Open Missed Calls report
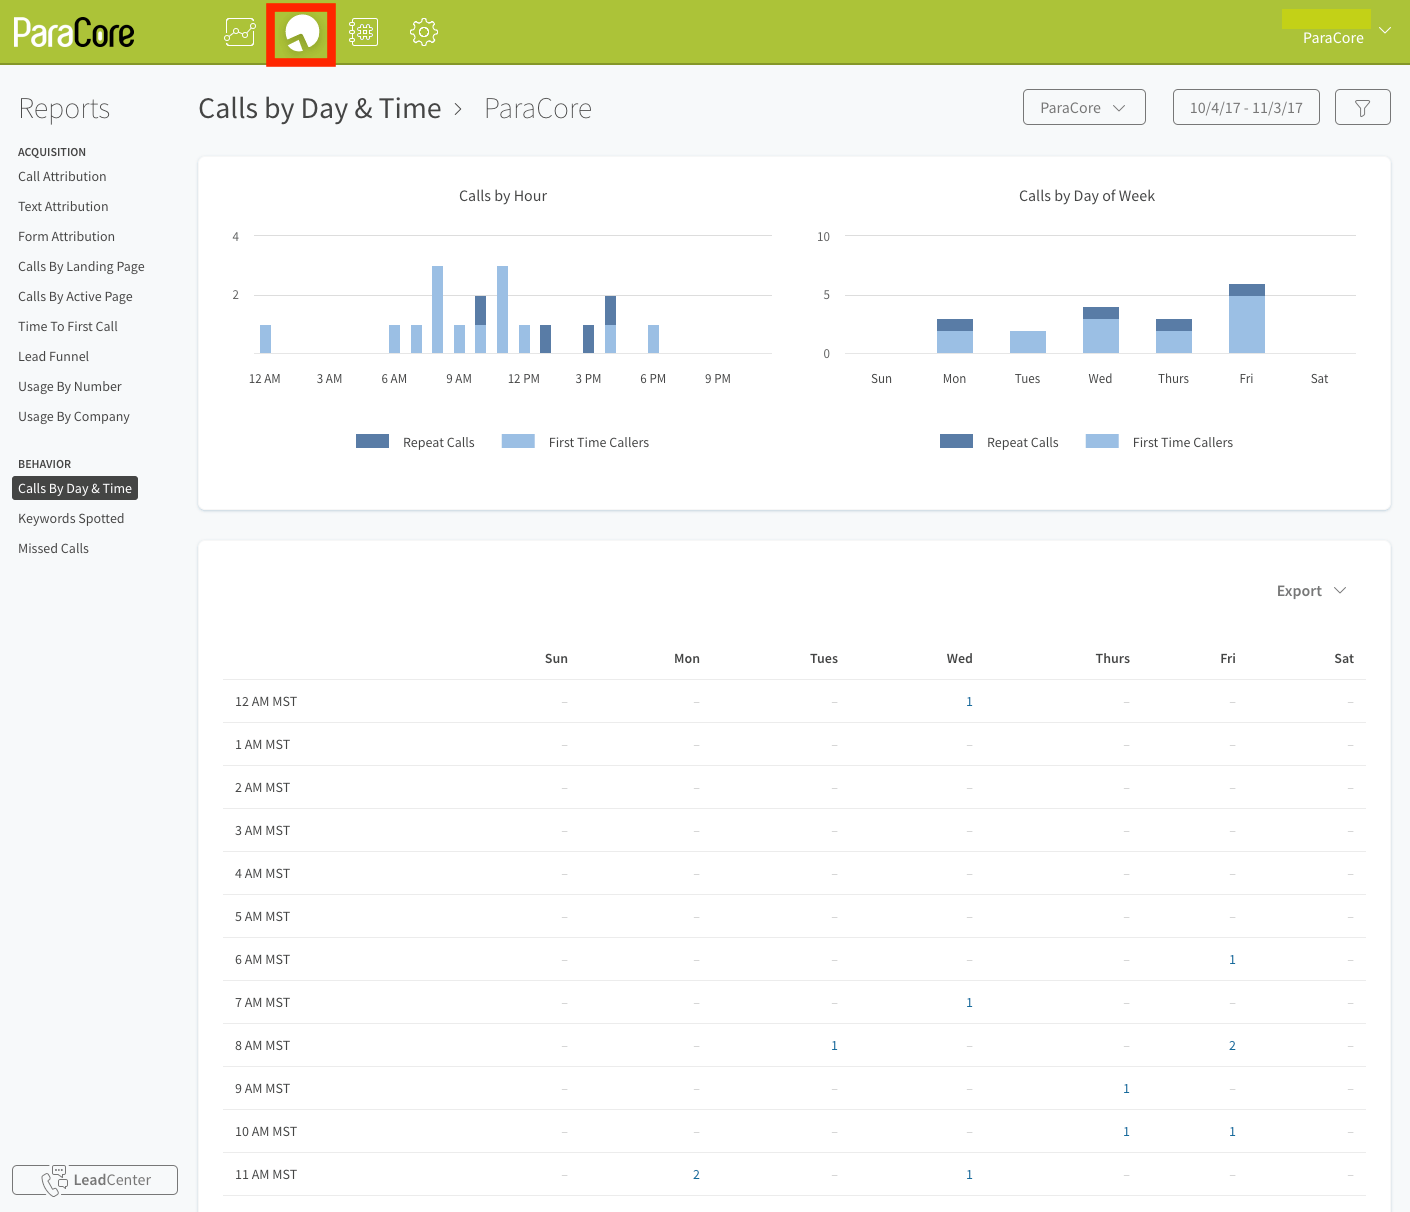Screen dimensions: 1410x1212 coord(53,548)
